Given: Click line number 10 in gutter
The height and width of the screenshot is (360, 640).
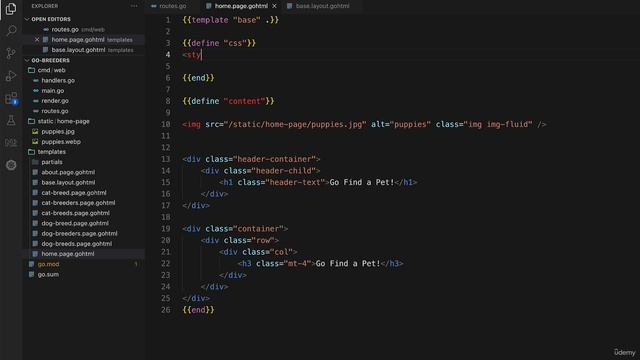Looking at the screenshot, I should click(165, 124).
